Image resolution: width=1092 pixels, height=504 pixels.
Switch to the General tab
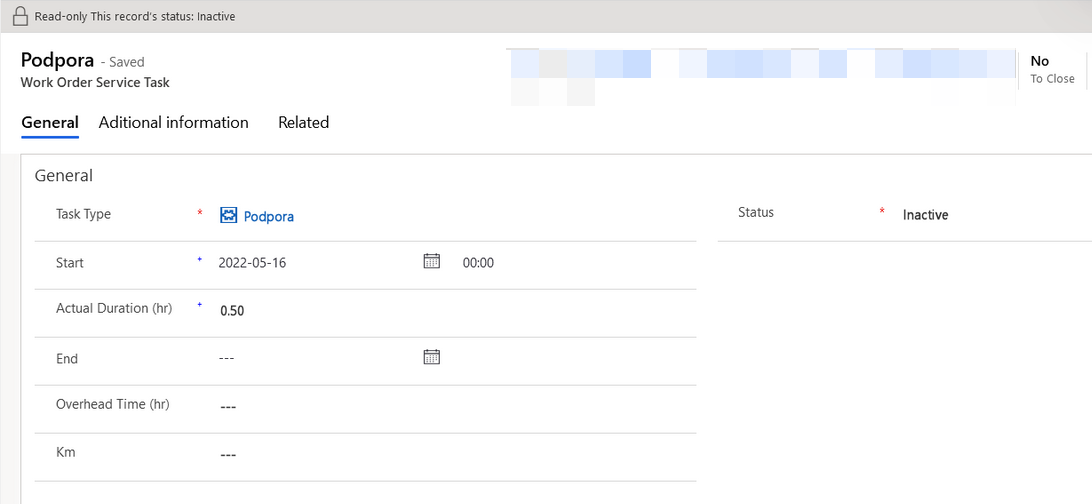[50, 123]
